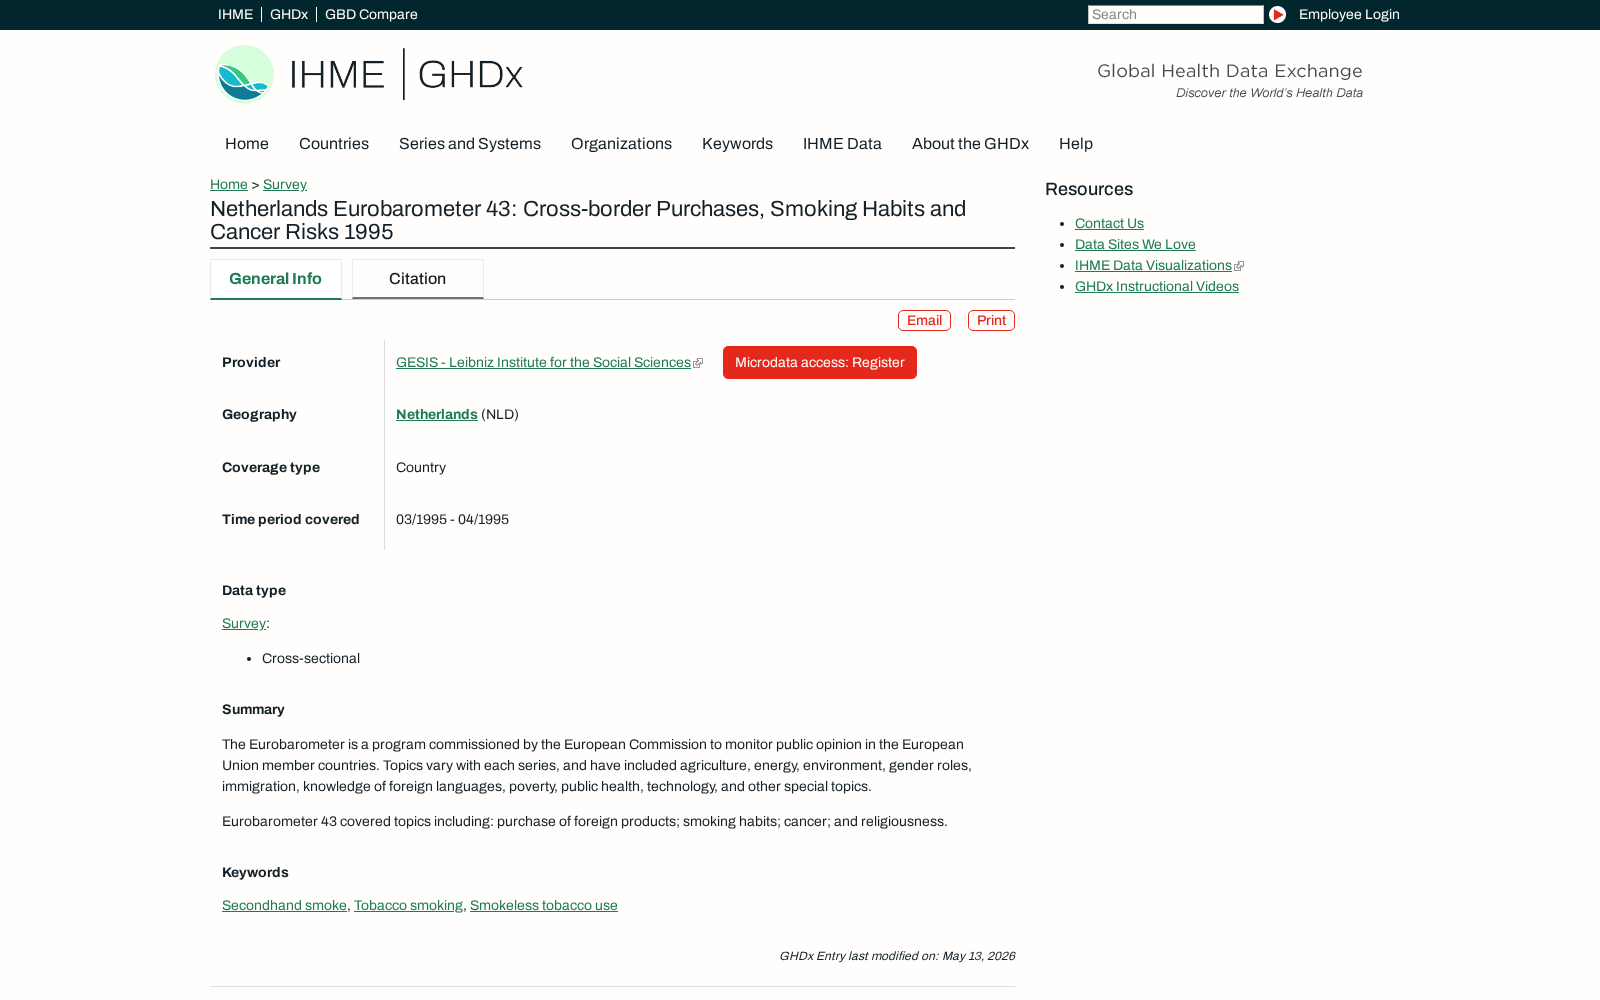The height and width of the screenshot is (1000, 1600).
Task: Click the 03/1995 - 04/1995 time period text
Action: click(452, 519)
